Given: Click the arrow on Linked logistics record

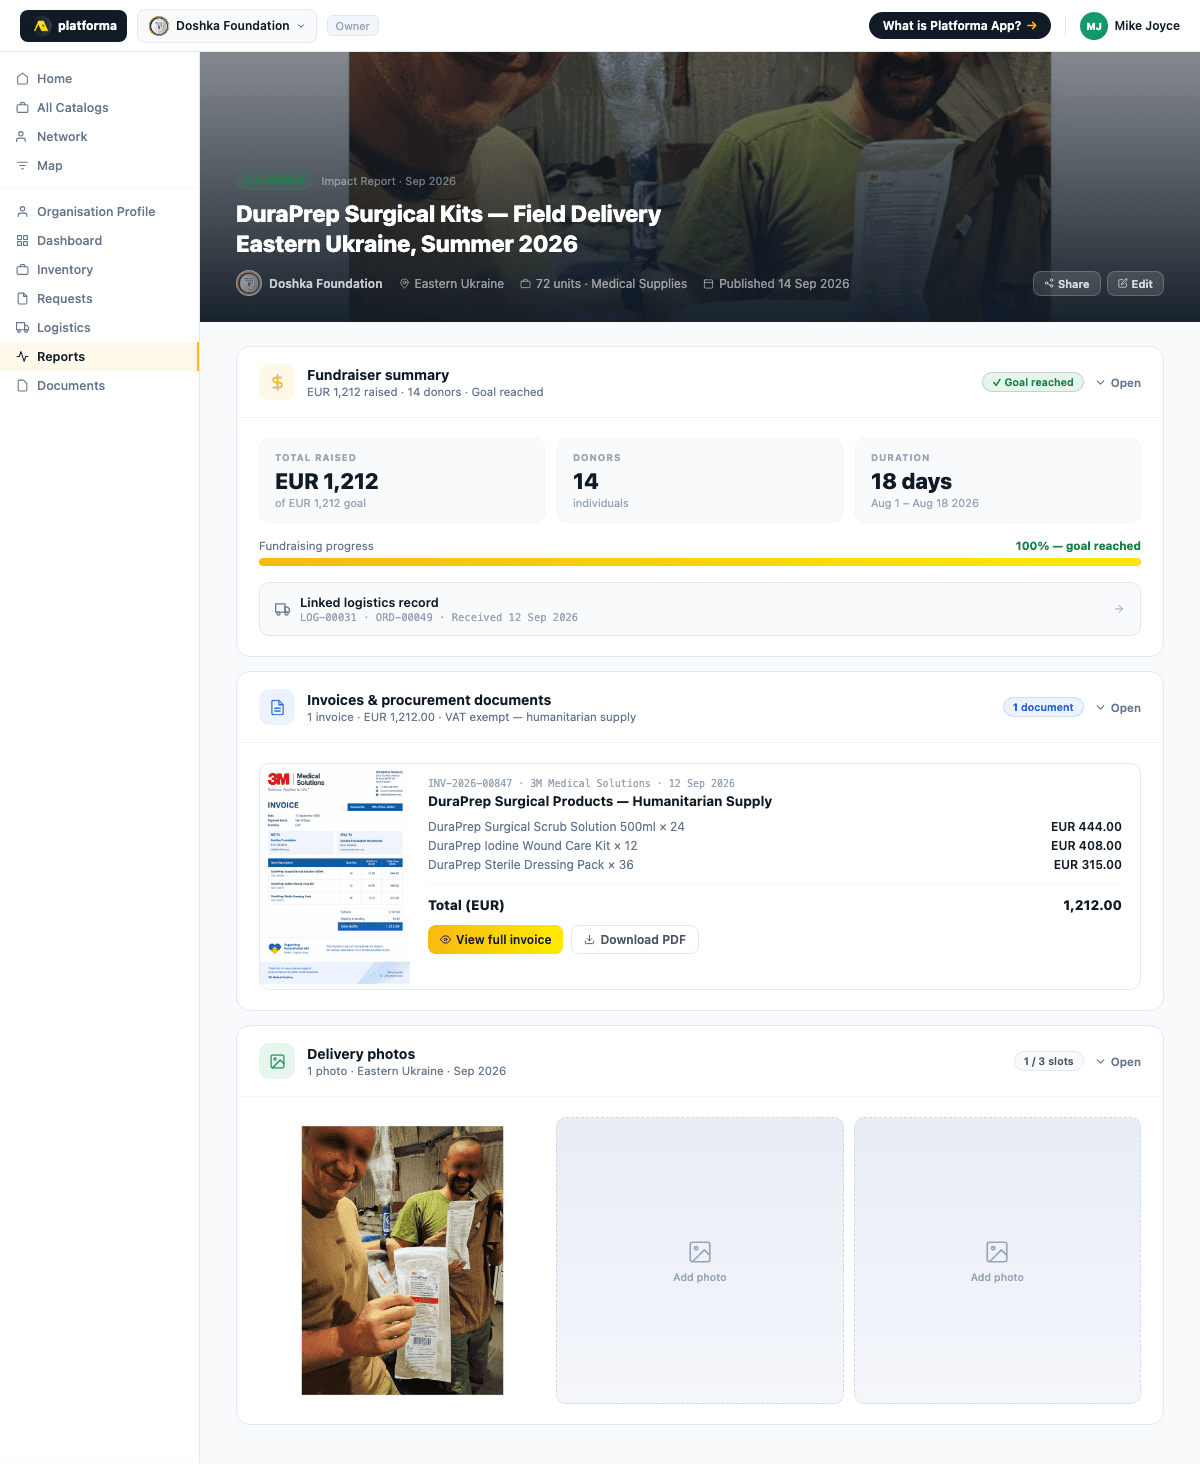Looking at the screenshot, I should pos(1119,609).
